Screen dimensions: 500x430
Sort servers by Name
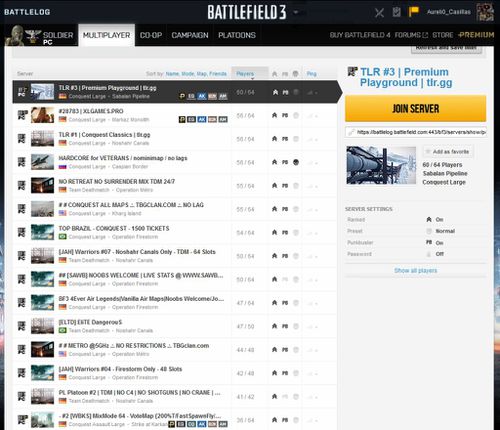172,74
